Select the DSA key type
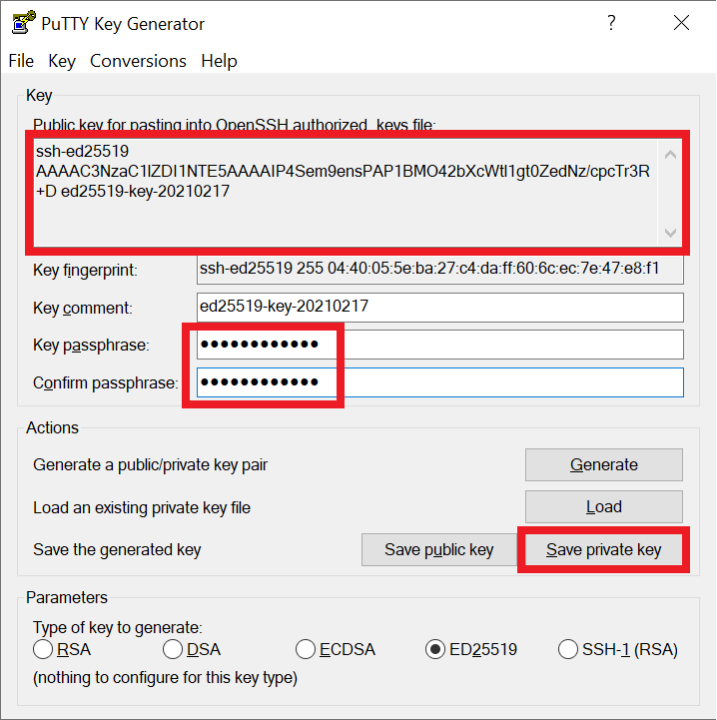Image resolution: width=717 pixels, height=720 pixels. tap(192, 649)
